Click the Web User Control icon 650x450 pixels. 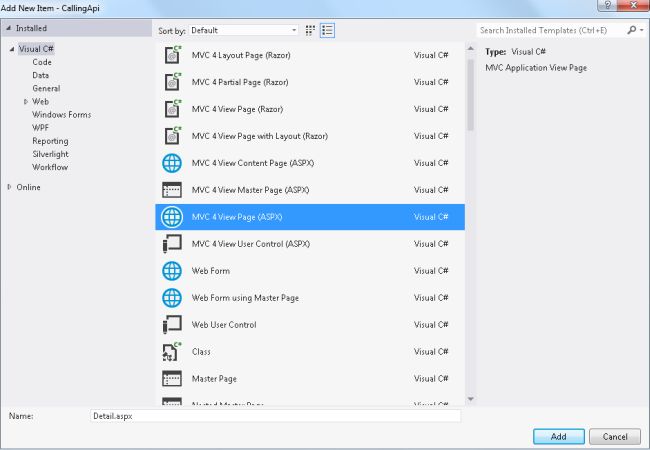tap(172, 324)
